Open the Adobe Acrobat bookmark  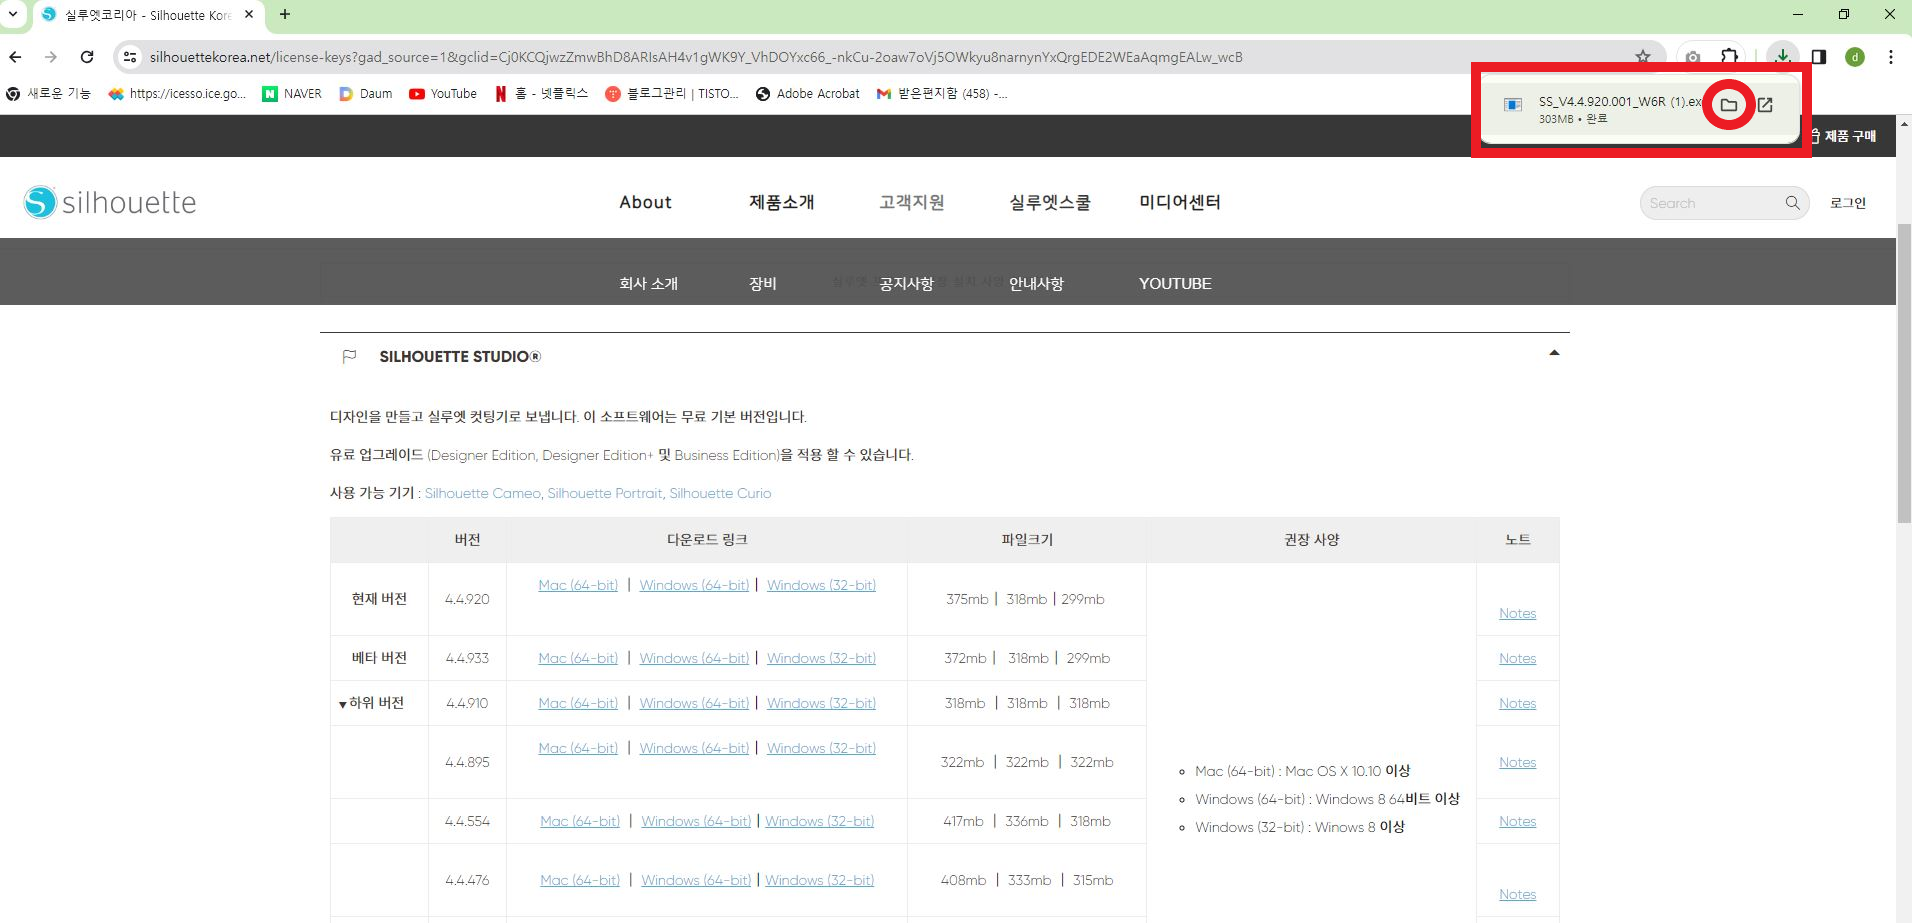coord(808,94)
